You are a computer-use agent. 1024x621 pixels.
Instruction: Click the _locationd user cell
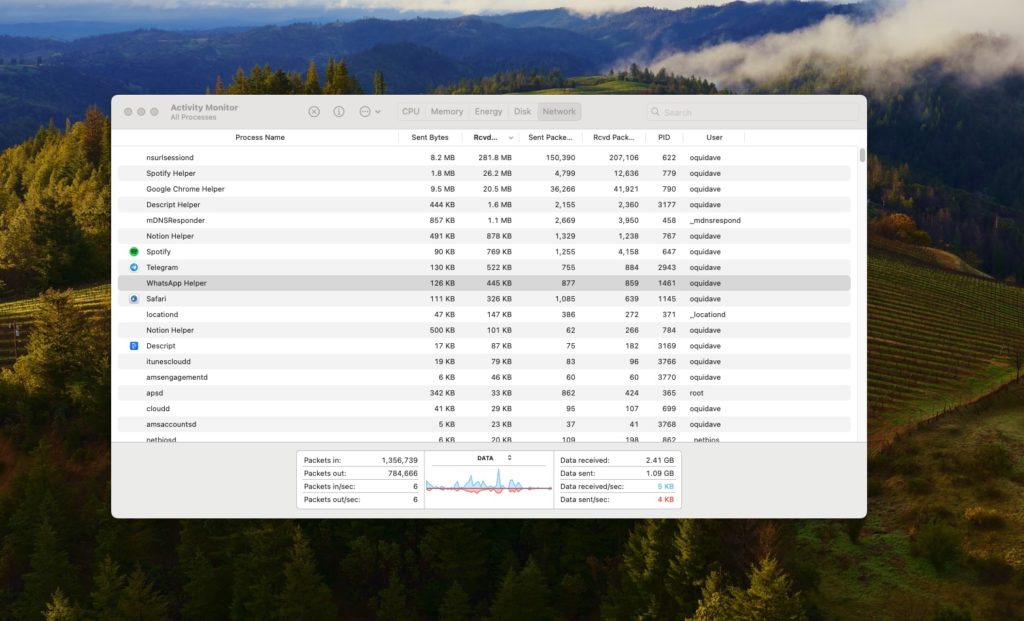pos(707,314)
